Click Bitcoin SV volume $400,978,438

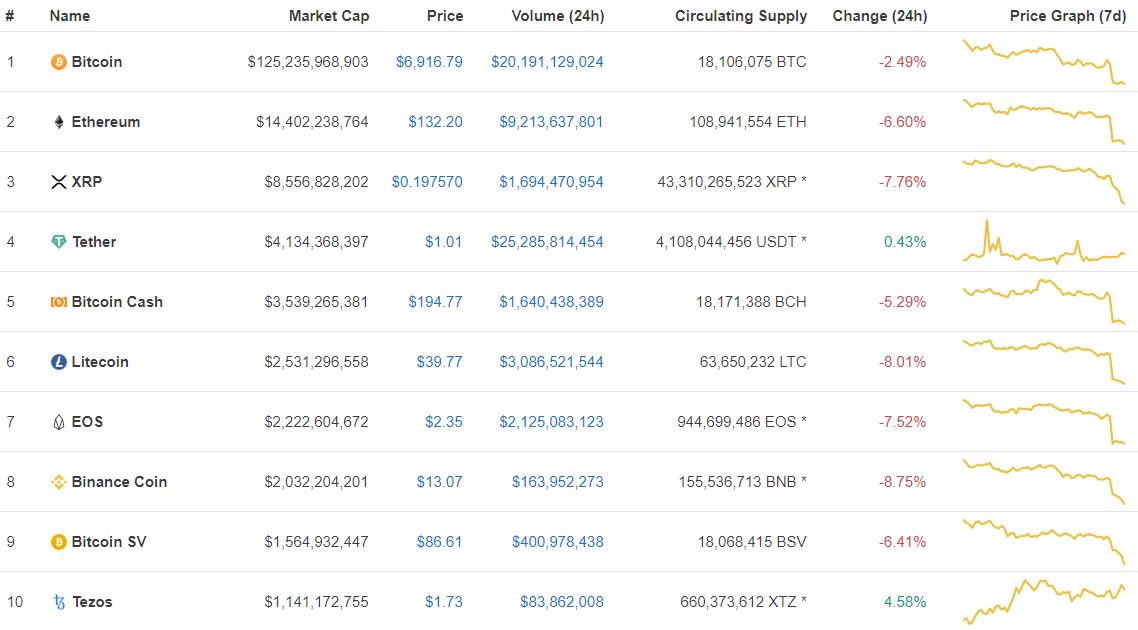(557, 542)
